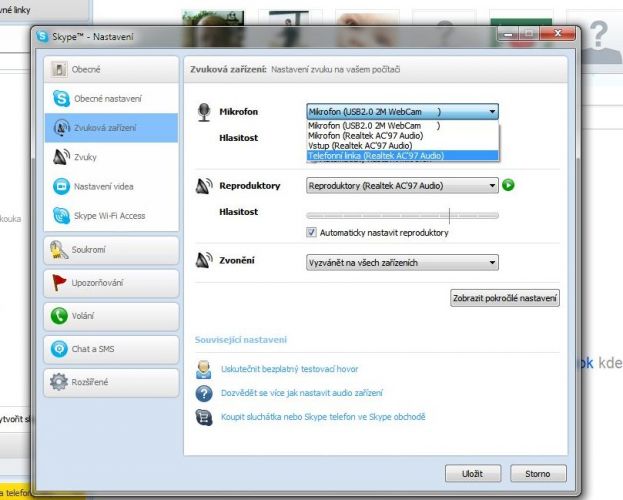The image size is (623, 500).
Task: Choose Mikrofon (USB2.0 2M WebCam) list option
Action: [x=402, y=126]
